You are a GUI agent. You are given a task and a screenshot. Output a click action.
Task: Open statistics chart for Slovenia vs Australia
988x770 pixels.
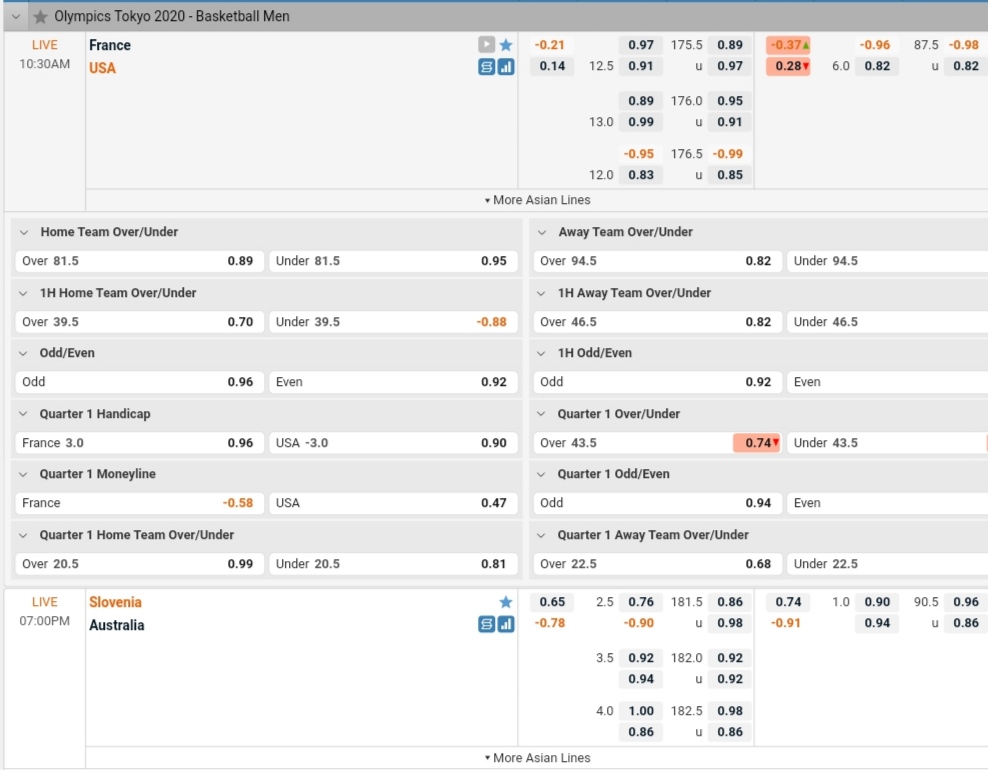click(x=506, y=624)
